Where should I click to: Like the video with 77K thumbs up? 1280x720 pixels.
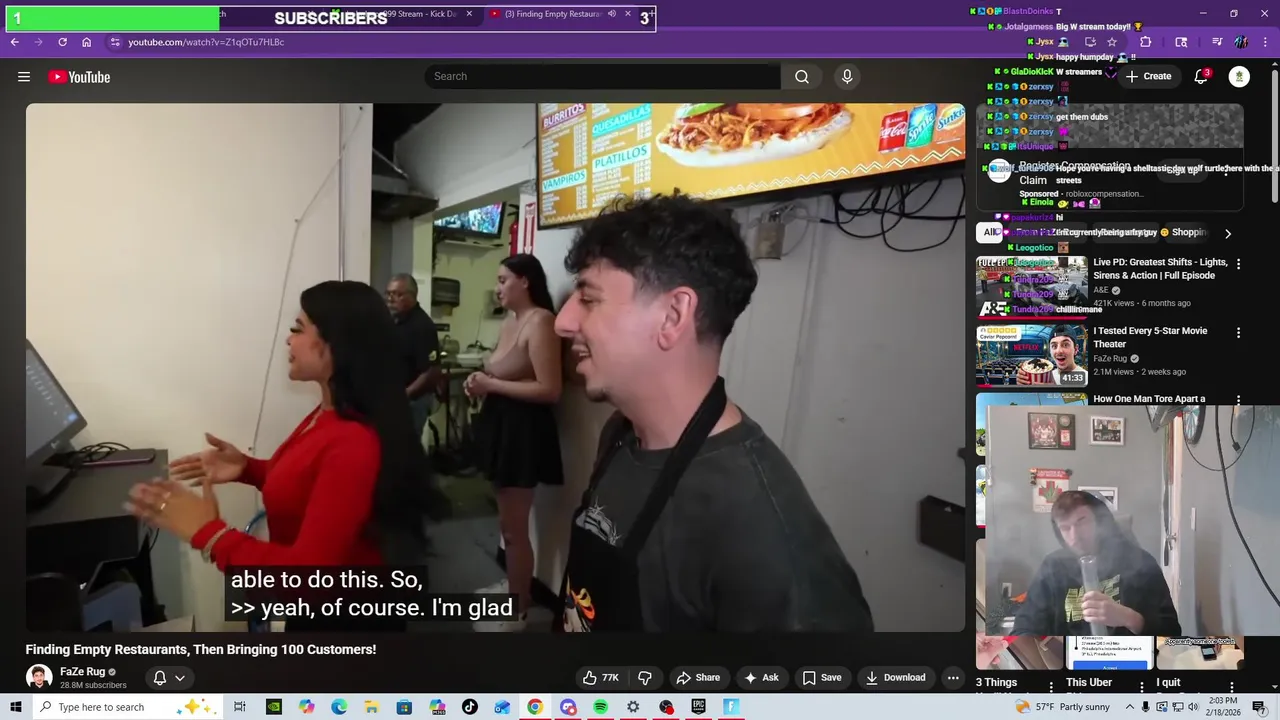click(601, 677)
